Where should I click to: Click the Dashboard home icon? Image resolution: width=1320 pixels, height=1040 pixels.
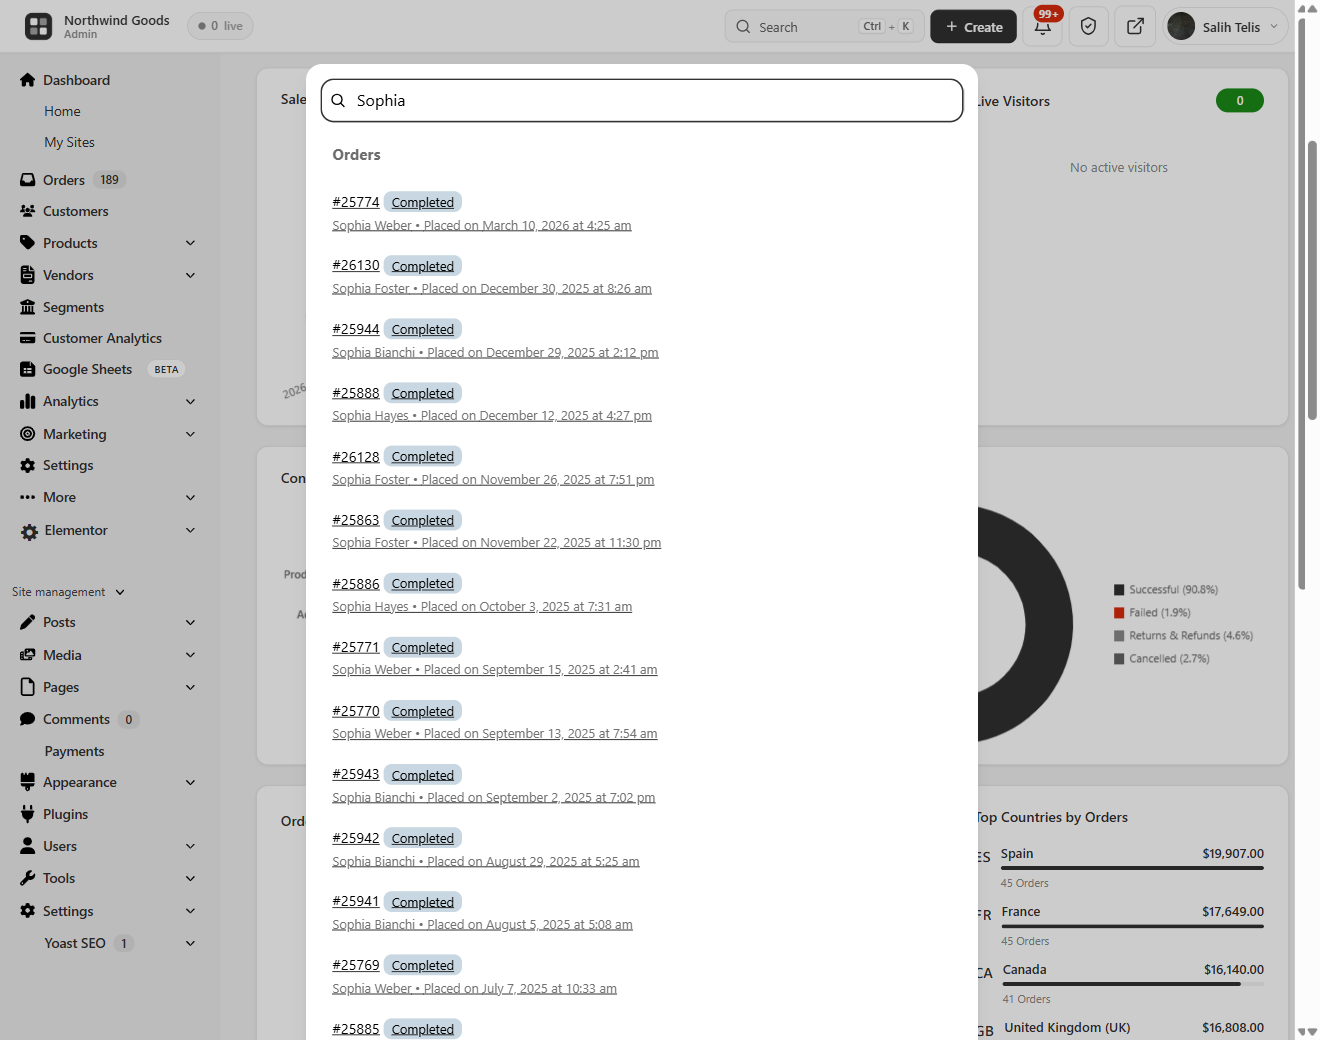click(x=28, y=80)
